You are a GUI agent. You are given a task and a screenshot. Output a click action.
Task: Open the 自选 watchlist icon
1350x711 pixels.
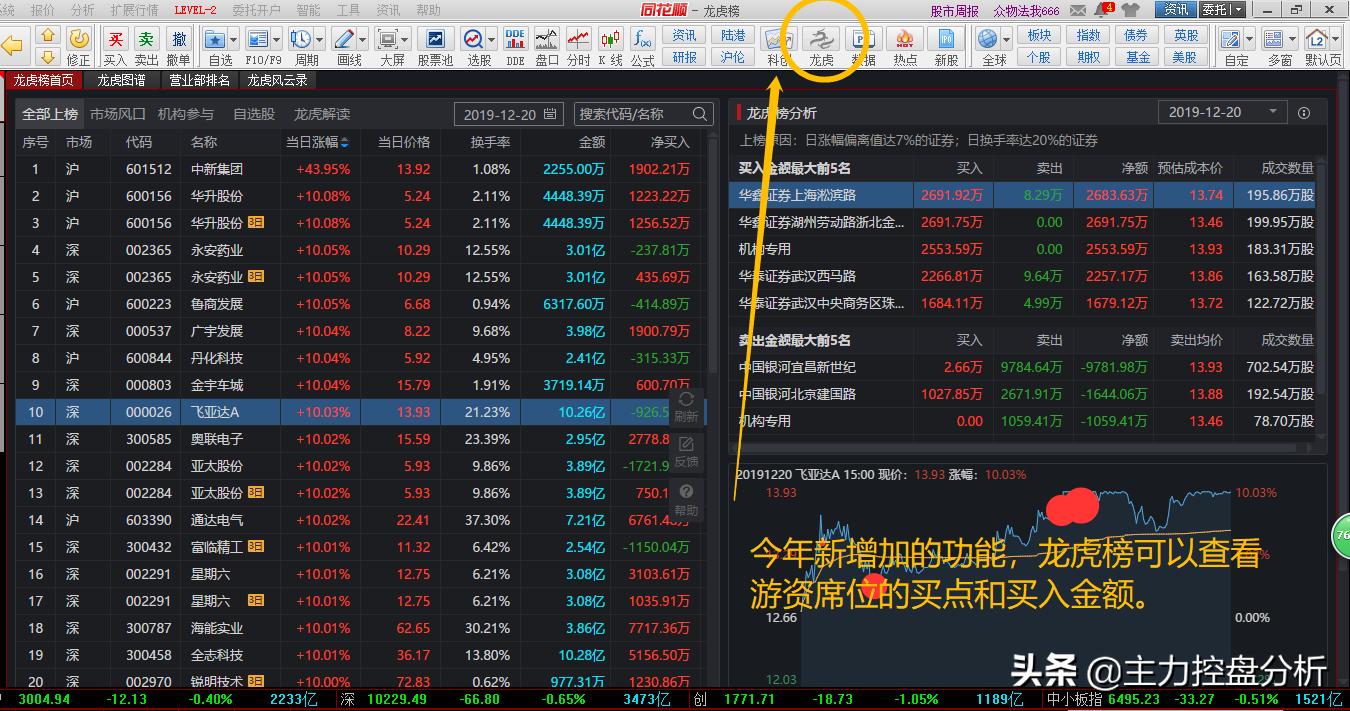pyautogui.click(x=214, y=39)
